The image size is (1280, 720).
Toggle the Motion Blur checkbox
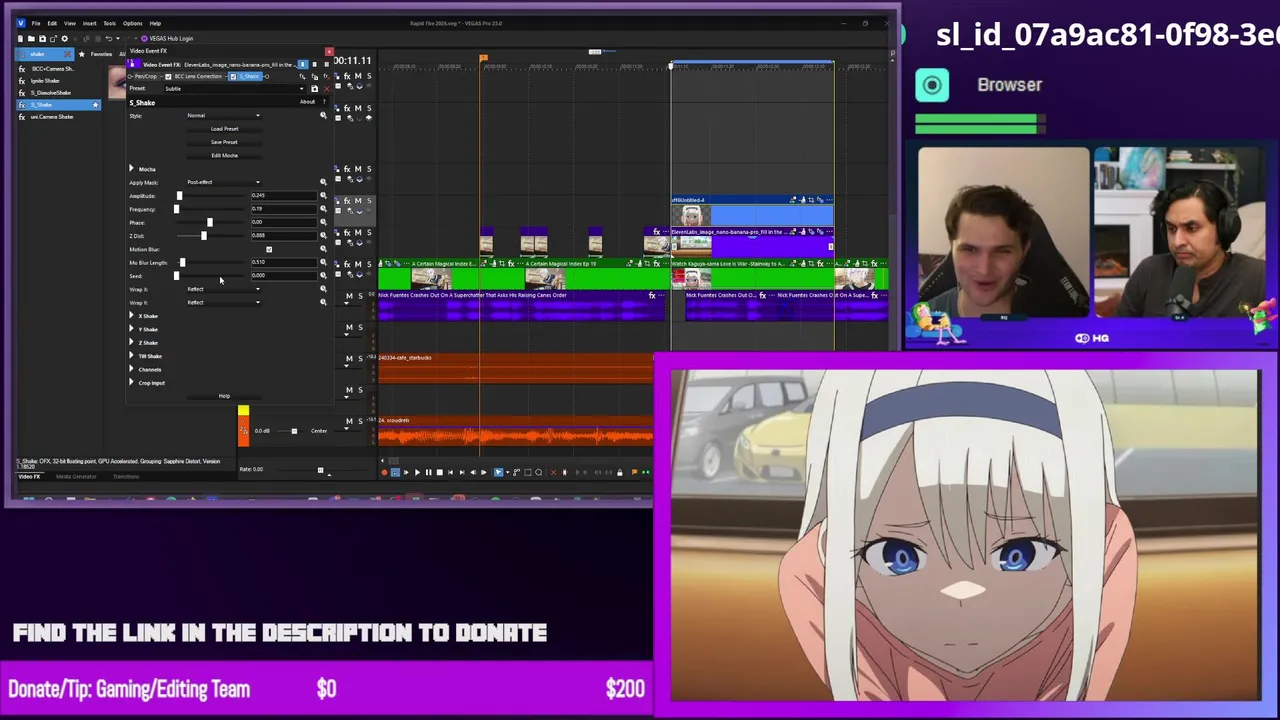[268, 249]
